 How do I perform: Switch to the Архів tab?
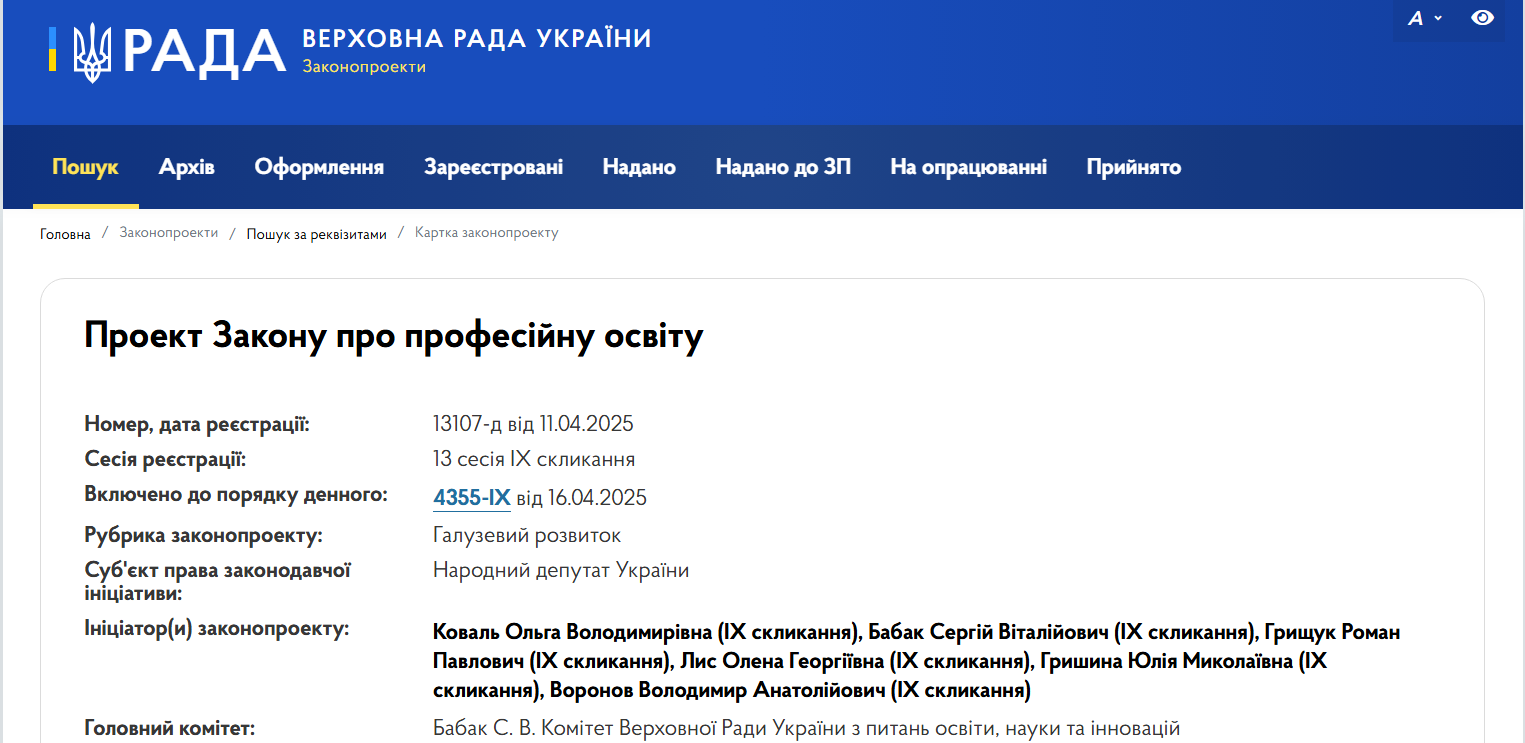[x=186, y=167]
